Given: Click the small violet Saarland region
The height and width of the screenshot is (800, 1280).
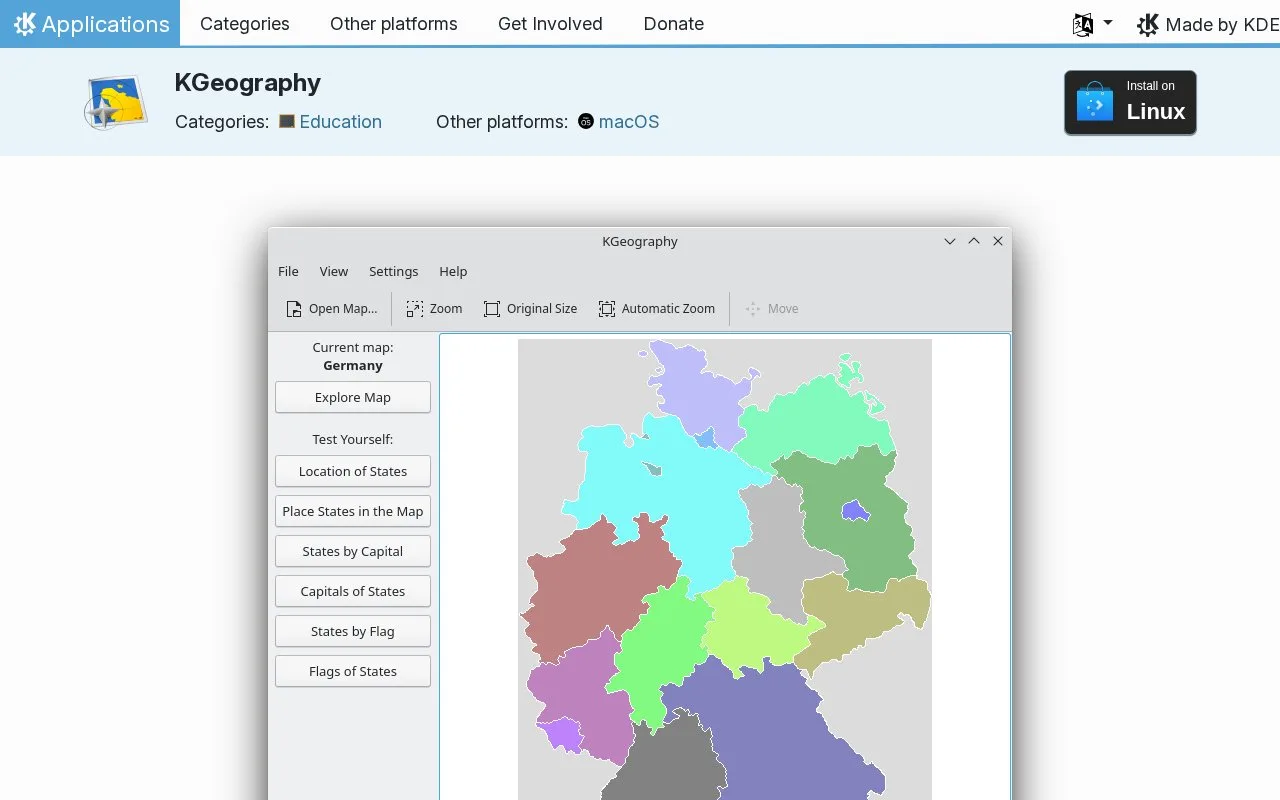Looking at the screenshot, I should tap(562, 734).
